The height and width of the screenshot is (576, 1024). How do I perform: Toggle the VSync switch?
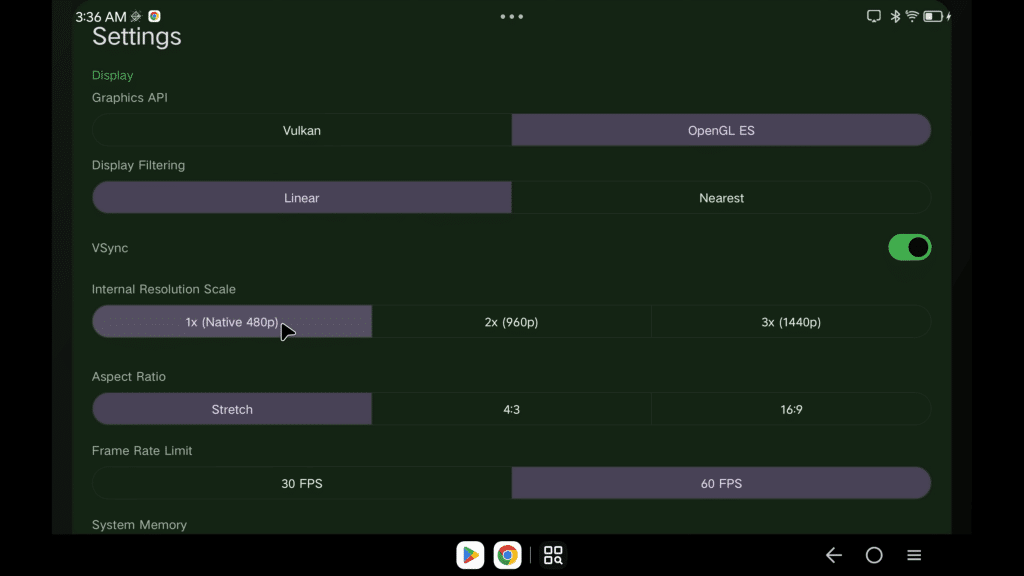909,248
